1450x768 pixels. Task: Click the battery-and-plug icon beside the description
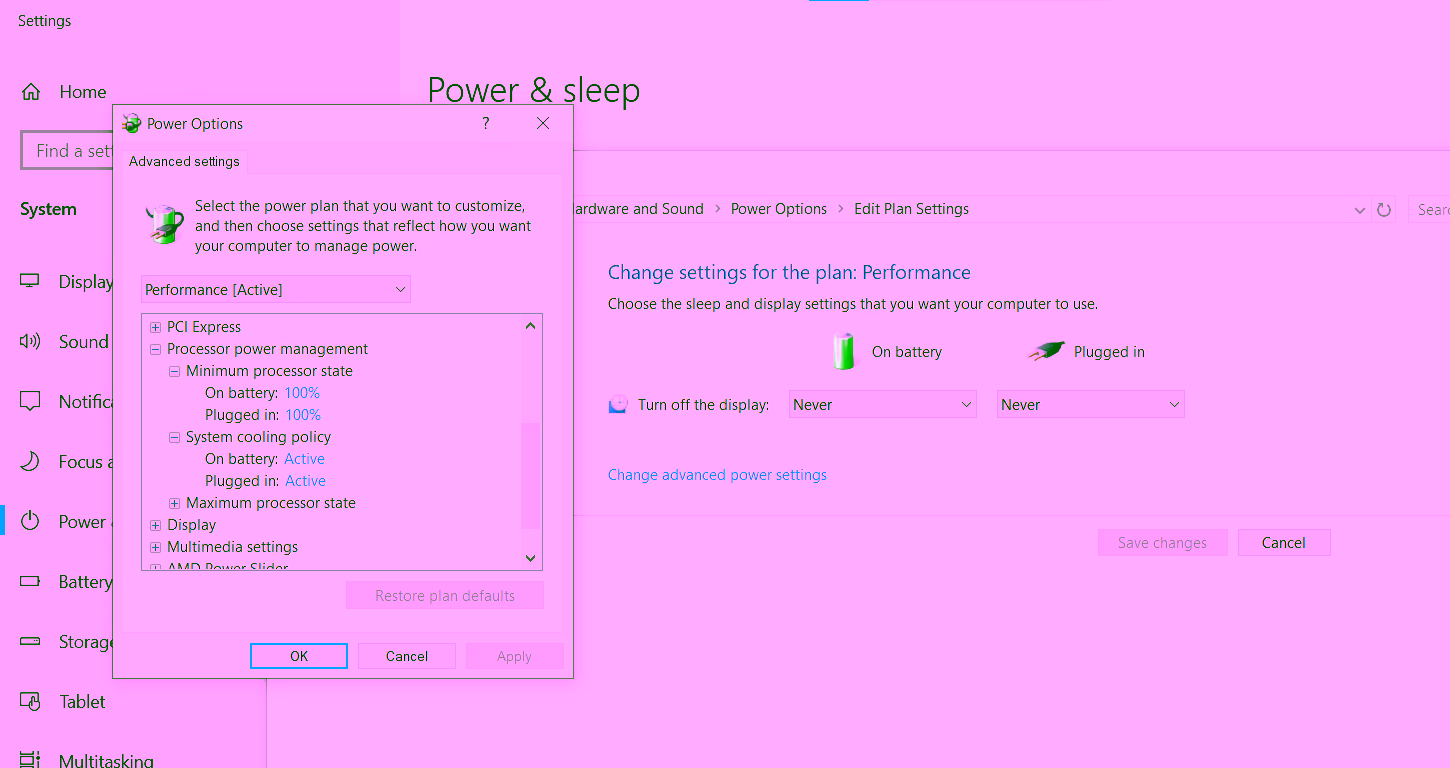click(x=164, y=225)
